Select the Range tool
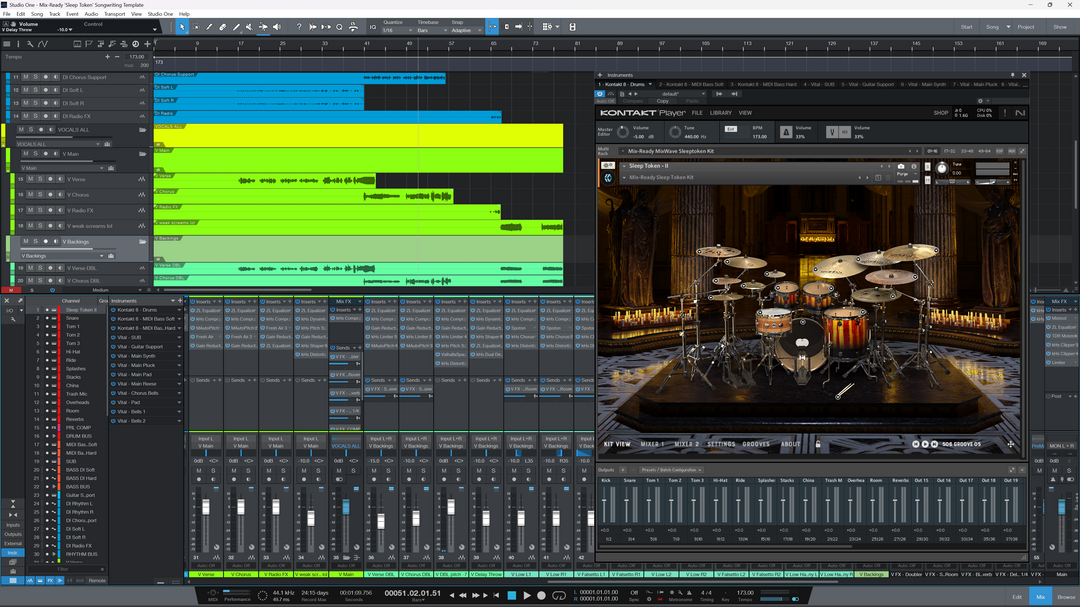 coord(196,27)
